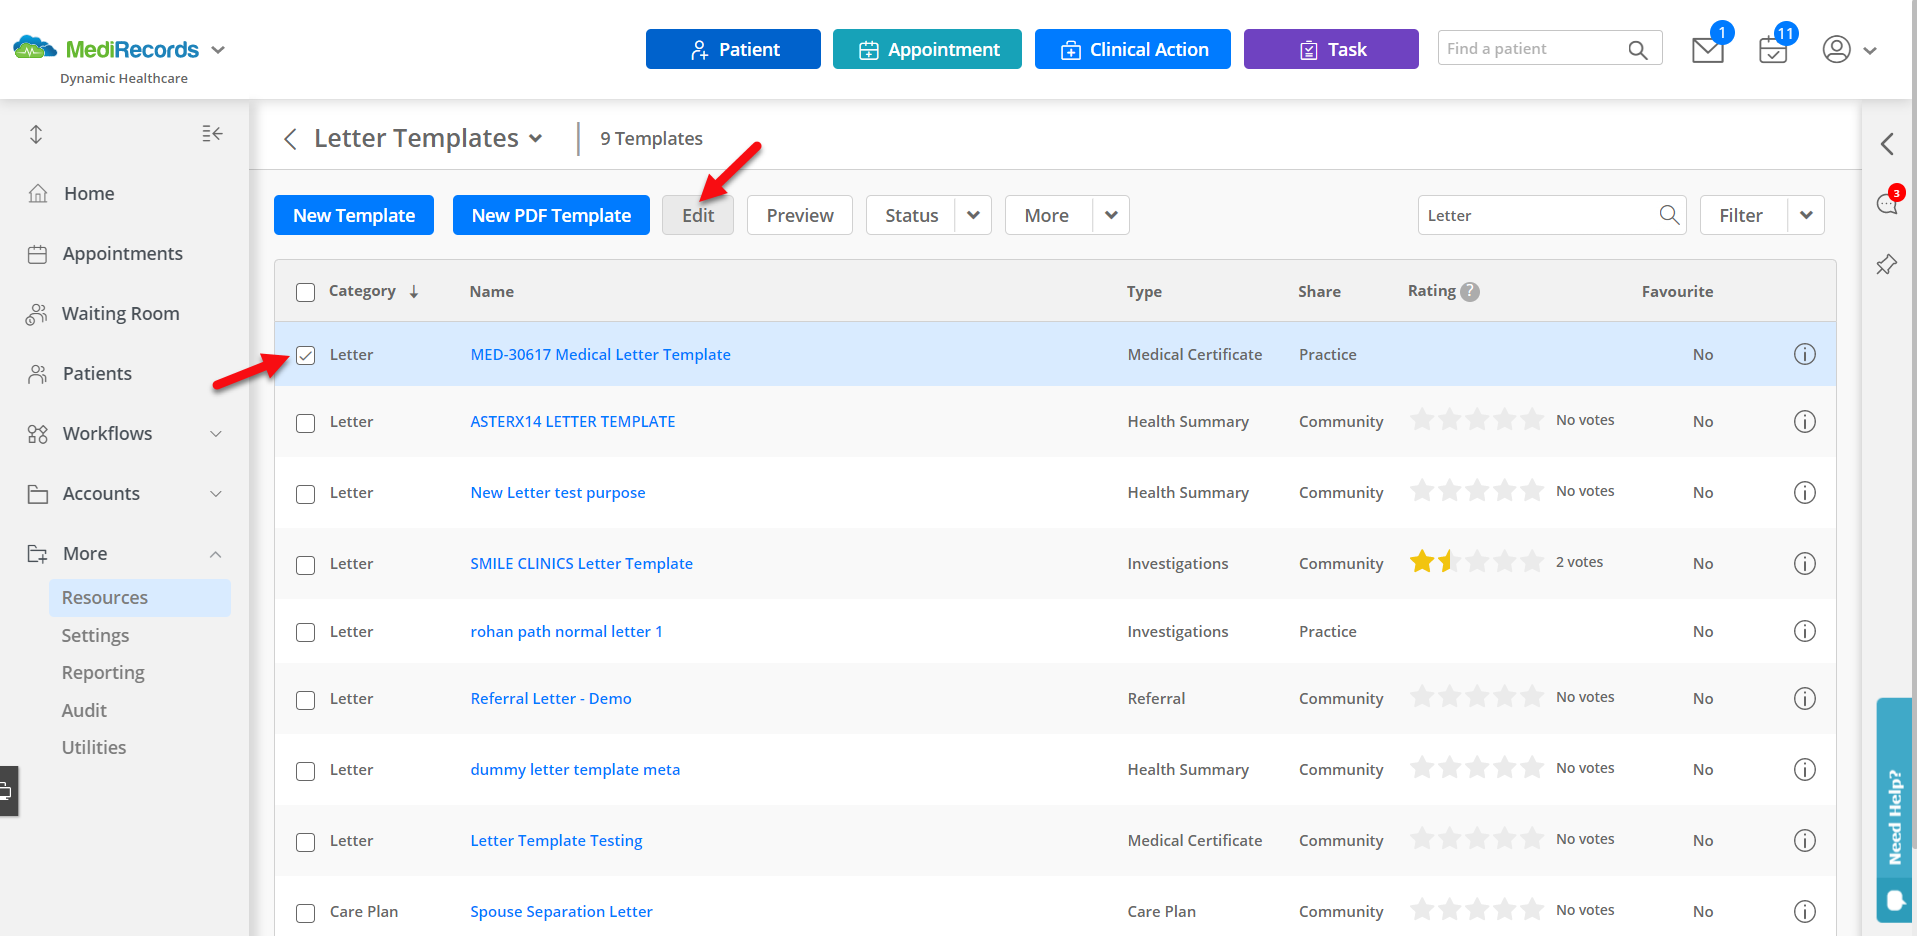The image size is (1917, 936).
Task: Rate ASTERX14 LETTER TEMPLATE stars
Action: tap(1476, 419)
